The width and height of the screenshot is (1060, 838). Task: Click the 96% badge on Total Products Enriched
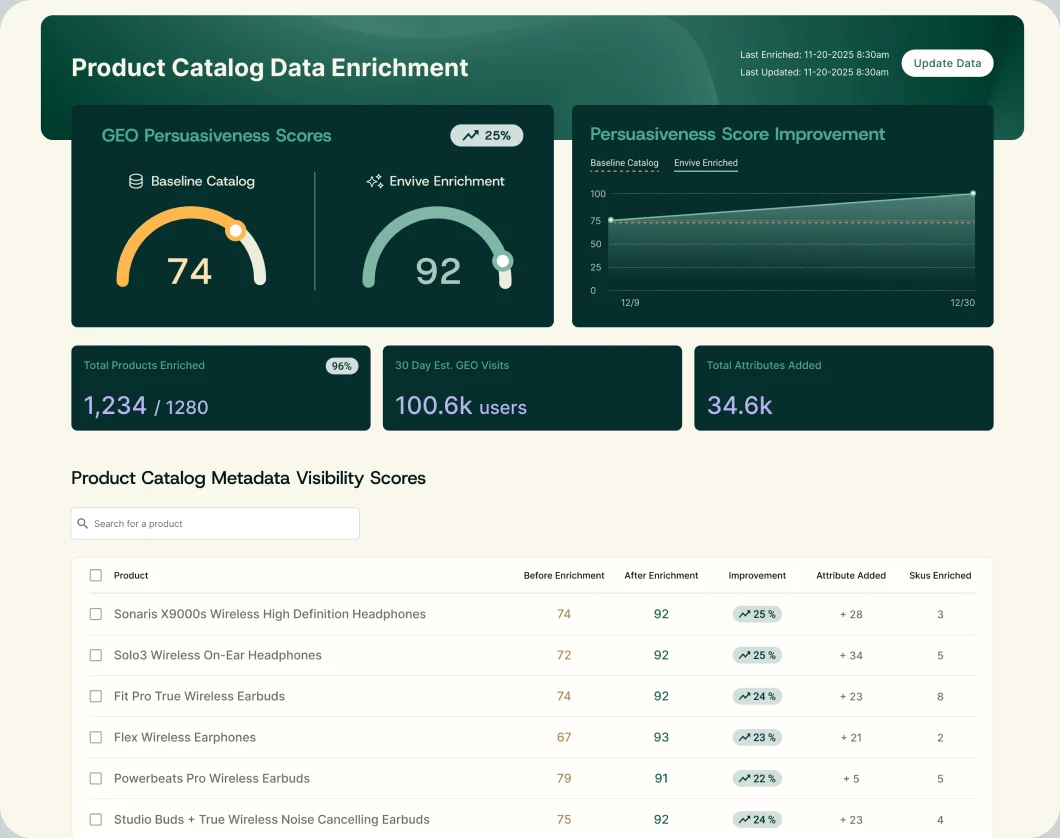[x=341, y=366]
